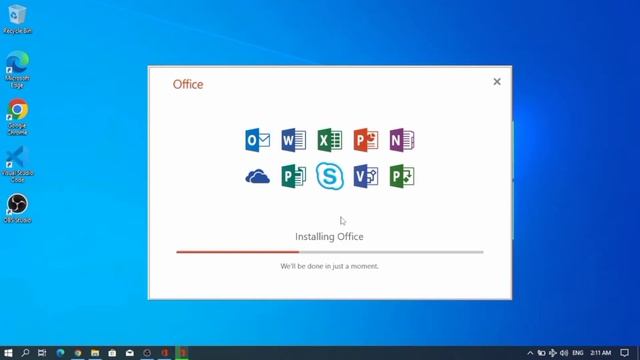Image resolution: width=640 pixels, height=360 pixels.
Task: Click the Excel icon in Office installer
Action: (x=330, y=140)
